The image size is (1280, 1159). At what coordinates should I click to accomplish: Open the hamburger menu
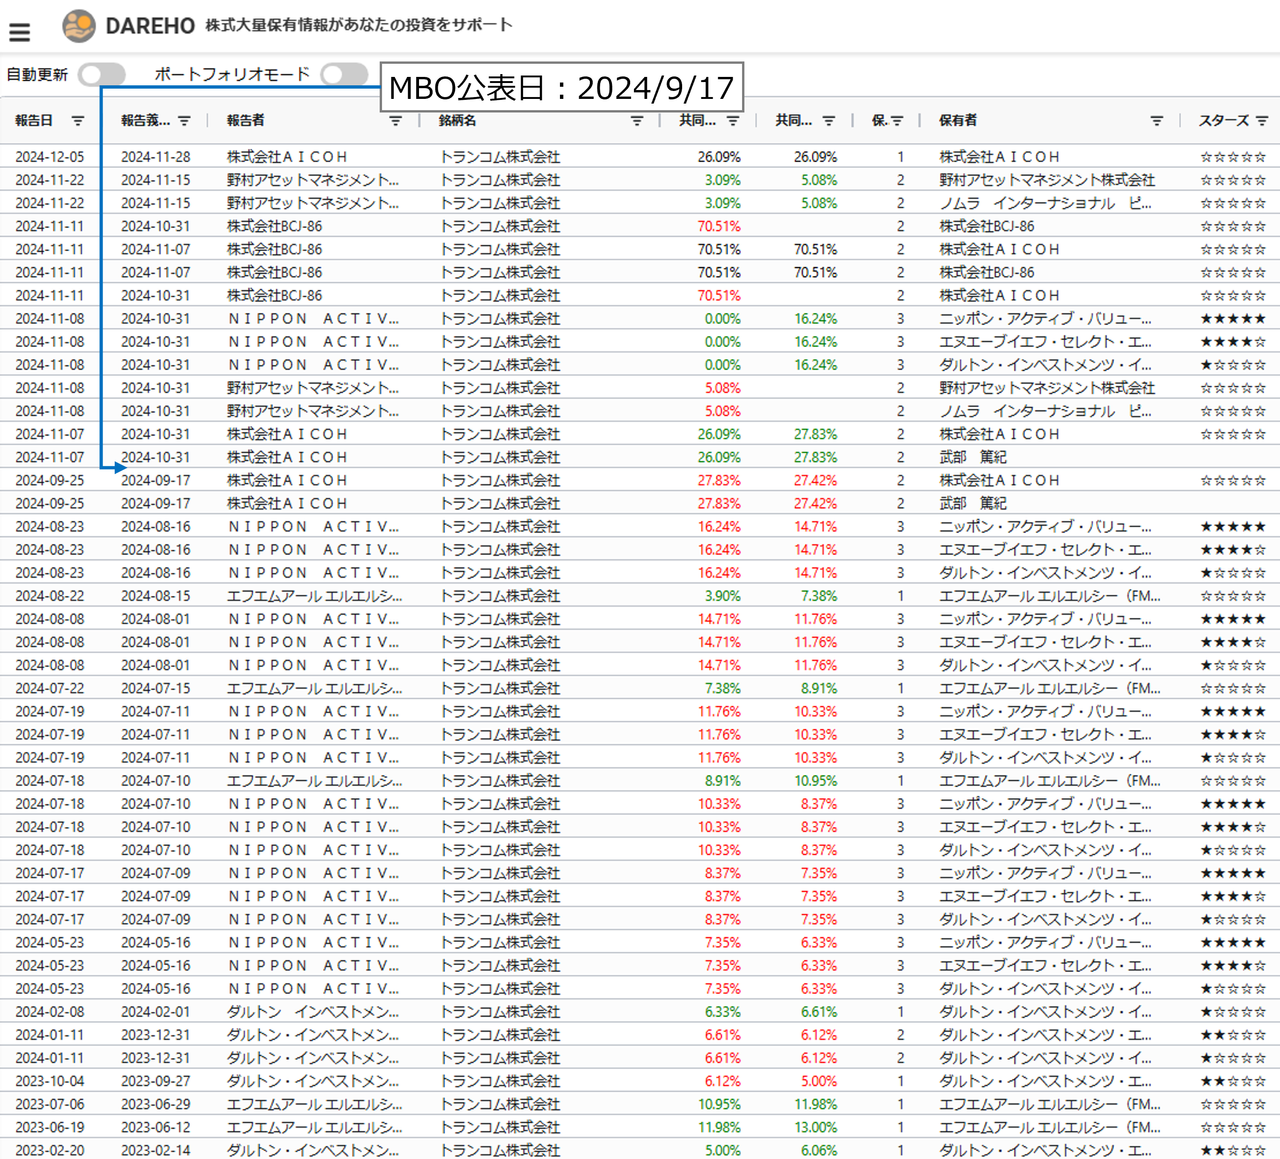point(19,32)
